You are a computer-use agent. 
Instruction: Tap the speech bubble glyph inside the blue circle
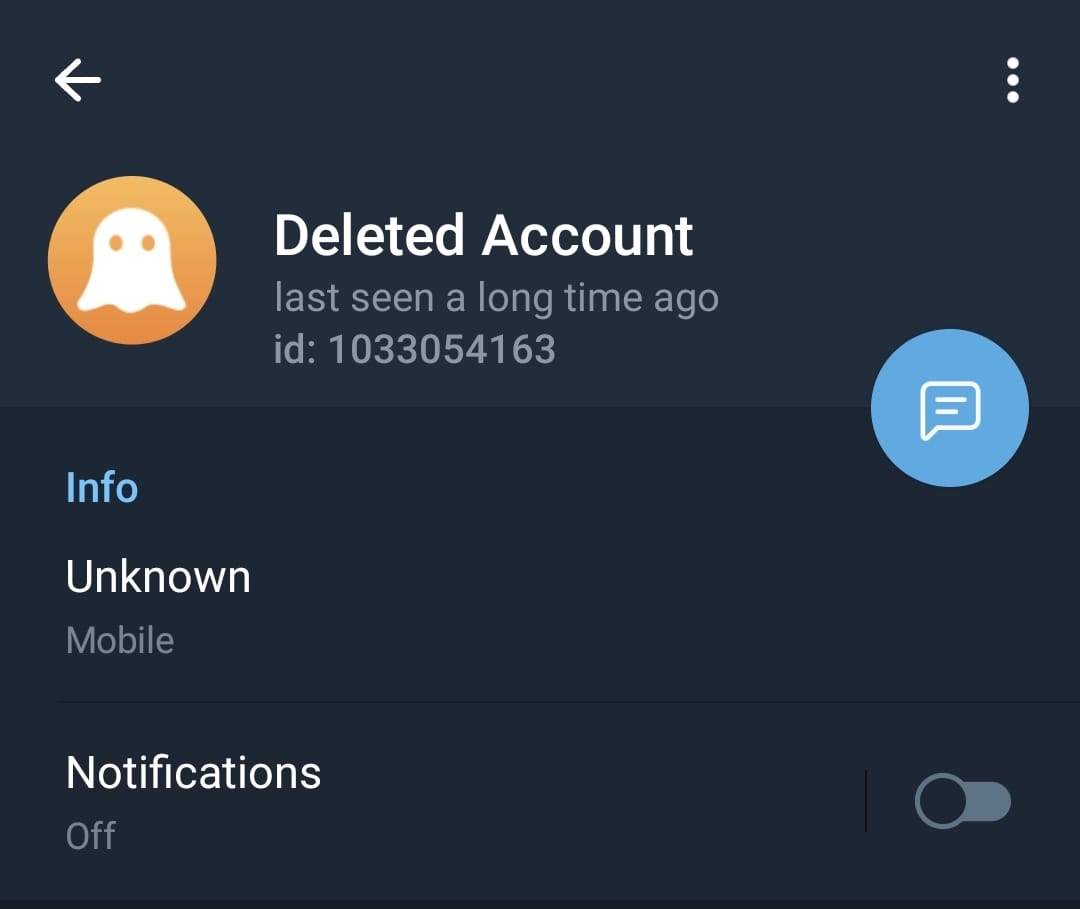[949, 410]
